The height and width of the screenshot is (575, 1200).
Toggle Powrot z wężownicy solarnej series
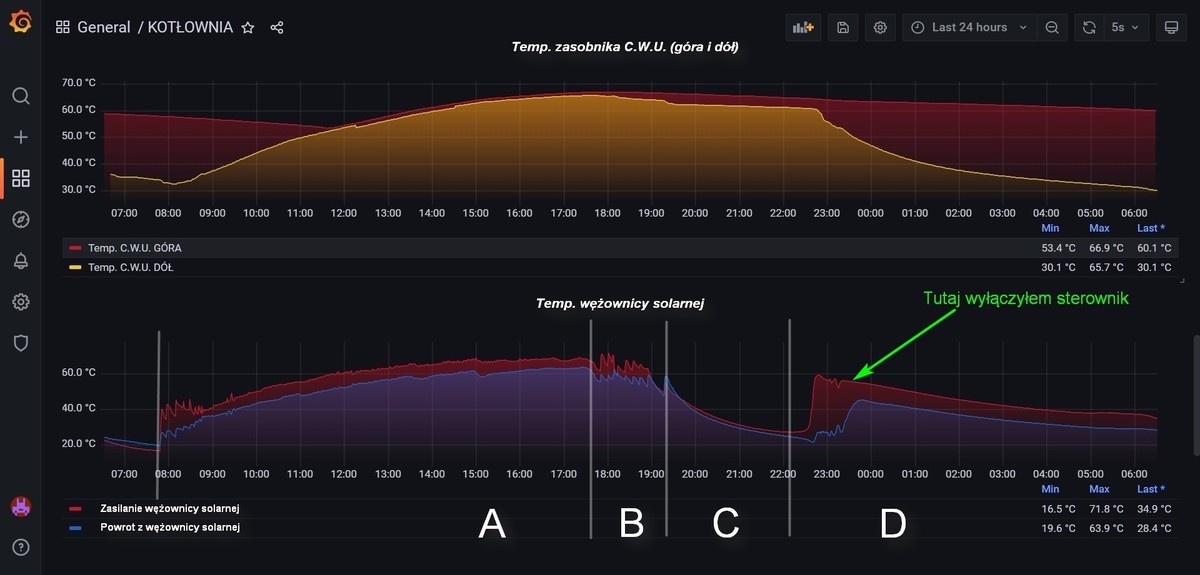[x=169, y=527]
